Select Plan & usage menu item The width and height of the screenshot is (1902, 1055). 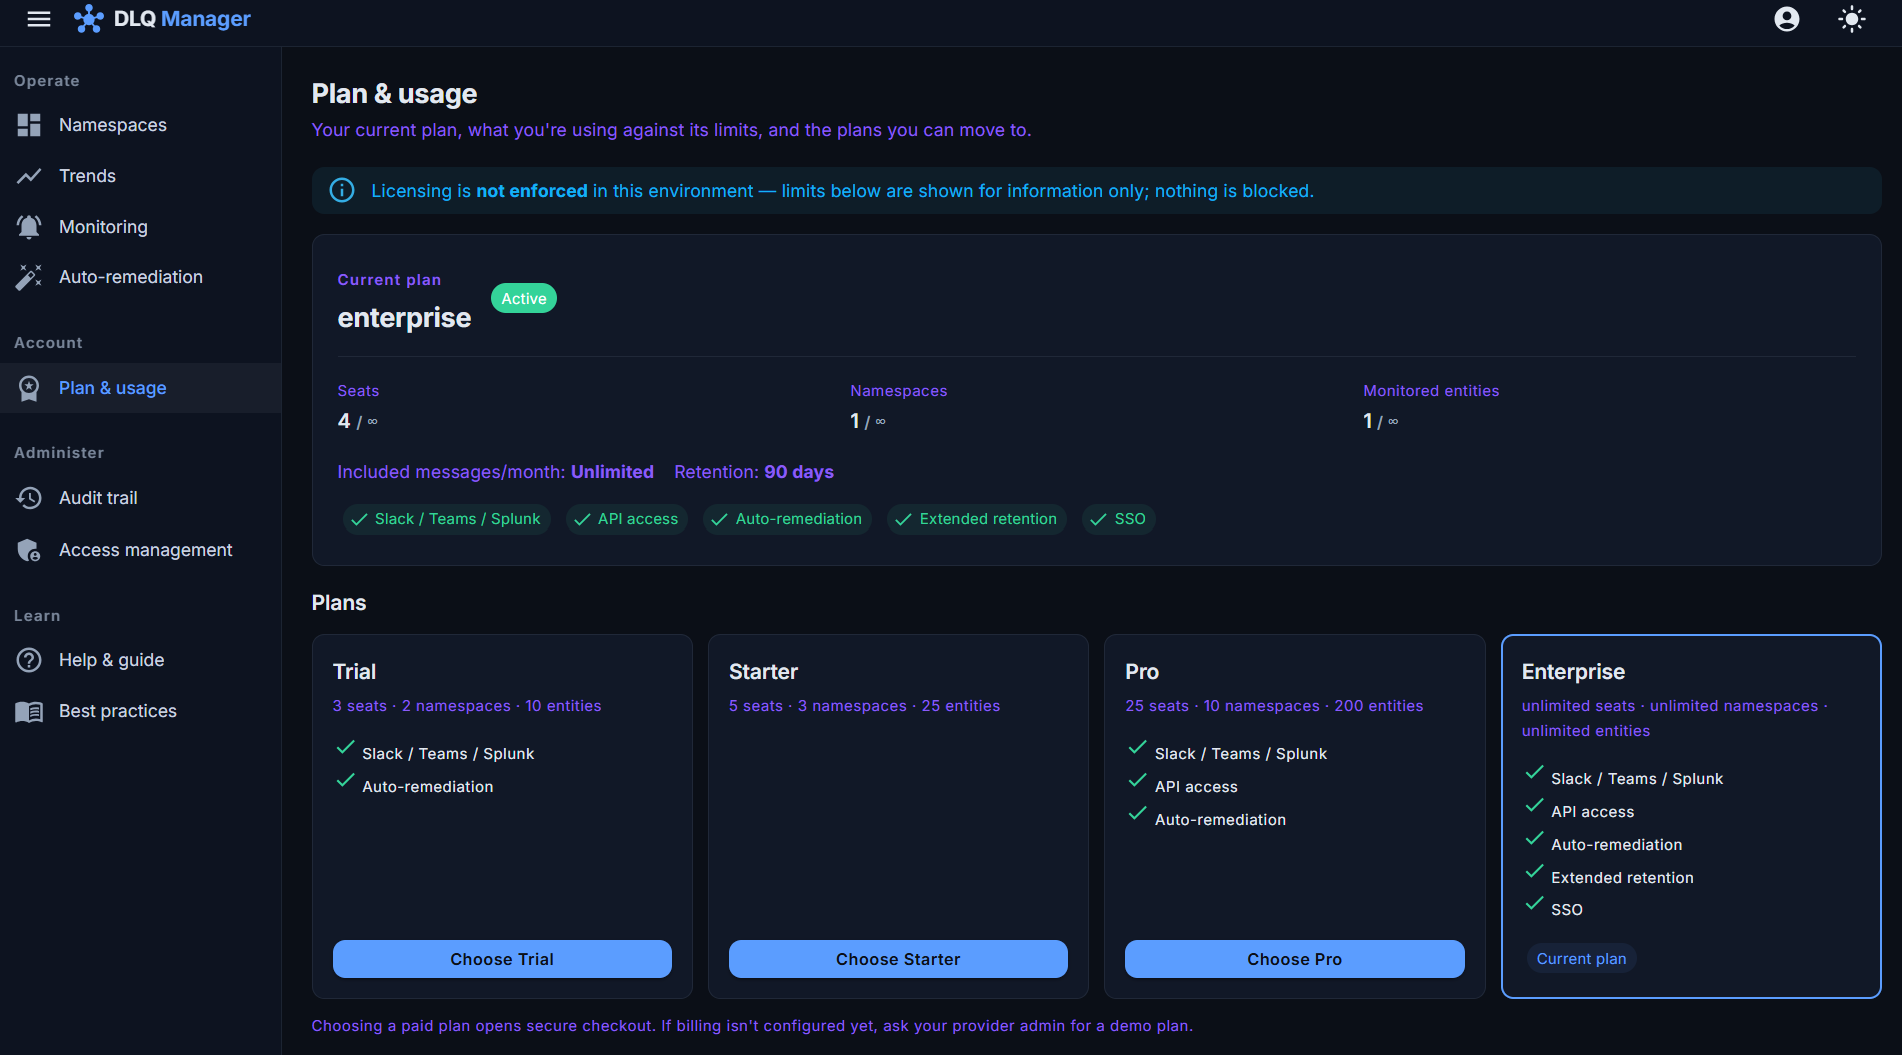(140, 388)
